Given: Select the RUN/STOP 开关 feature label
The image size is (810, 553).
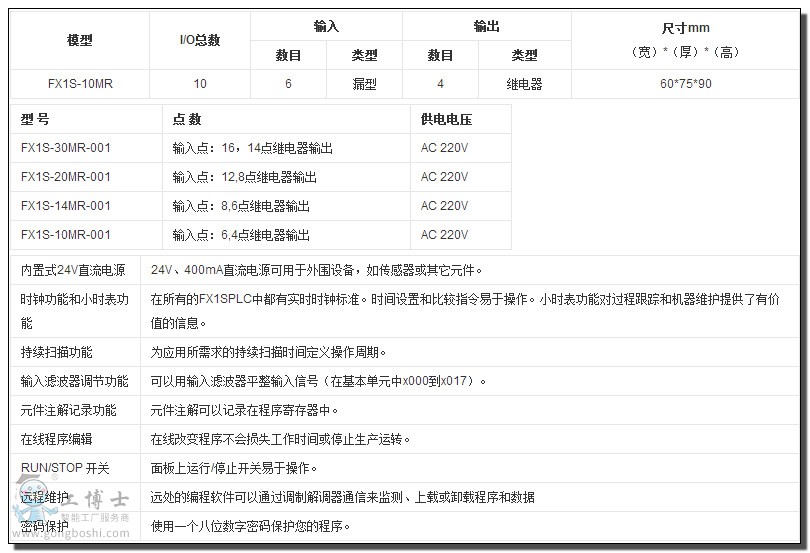Looking at the screenshot, I should click(x=65, y=468).
